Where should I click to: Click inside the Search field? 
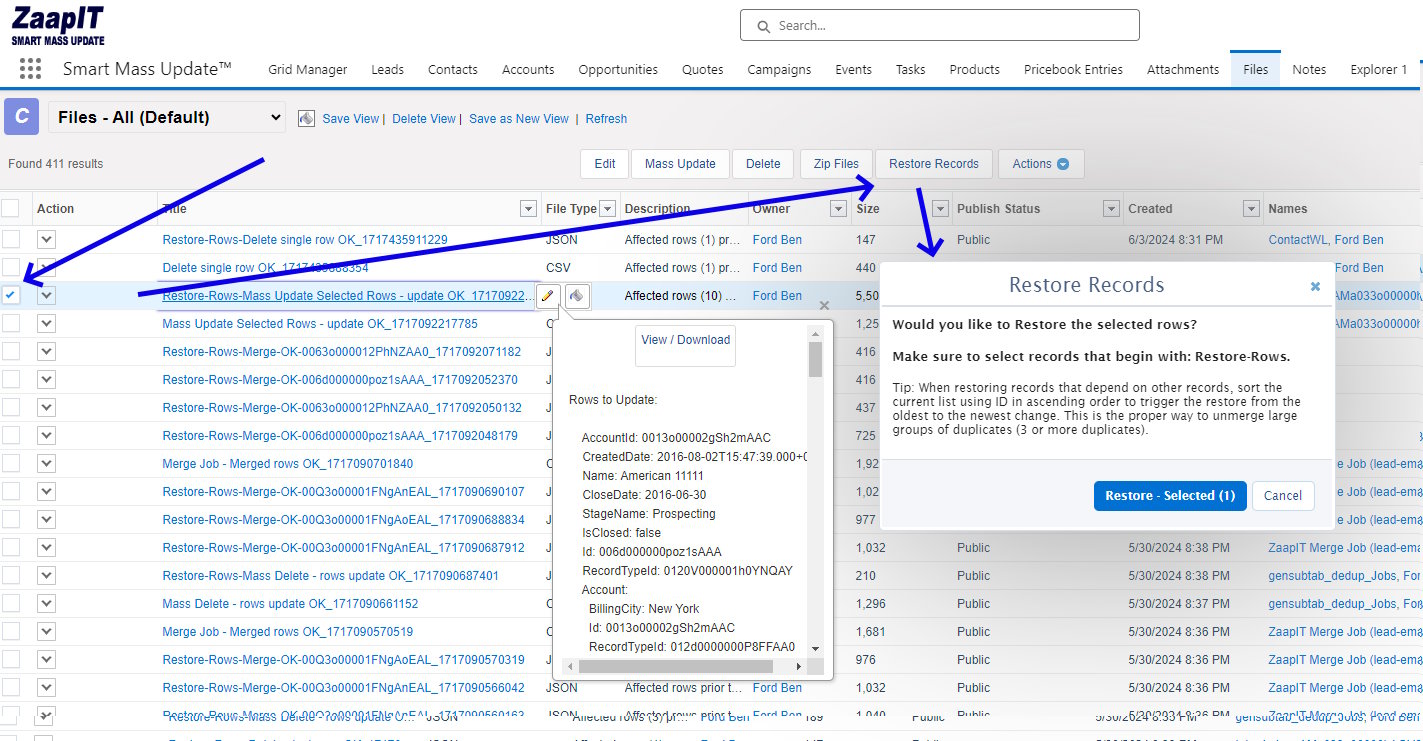point(940,25)
